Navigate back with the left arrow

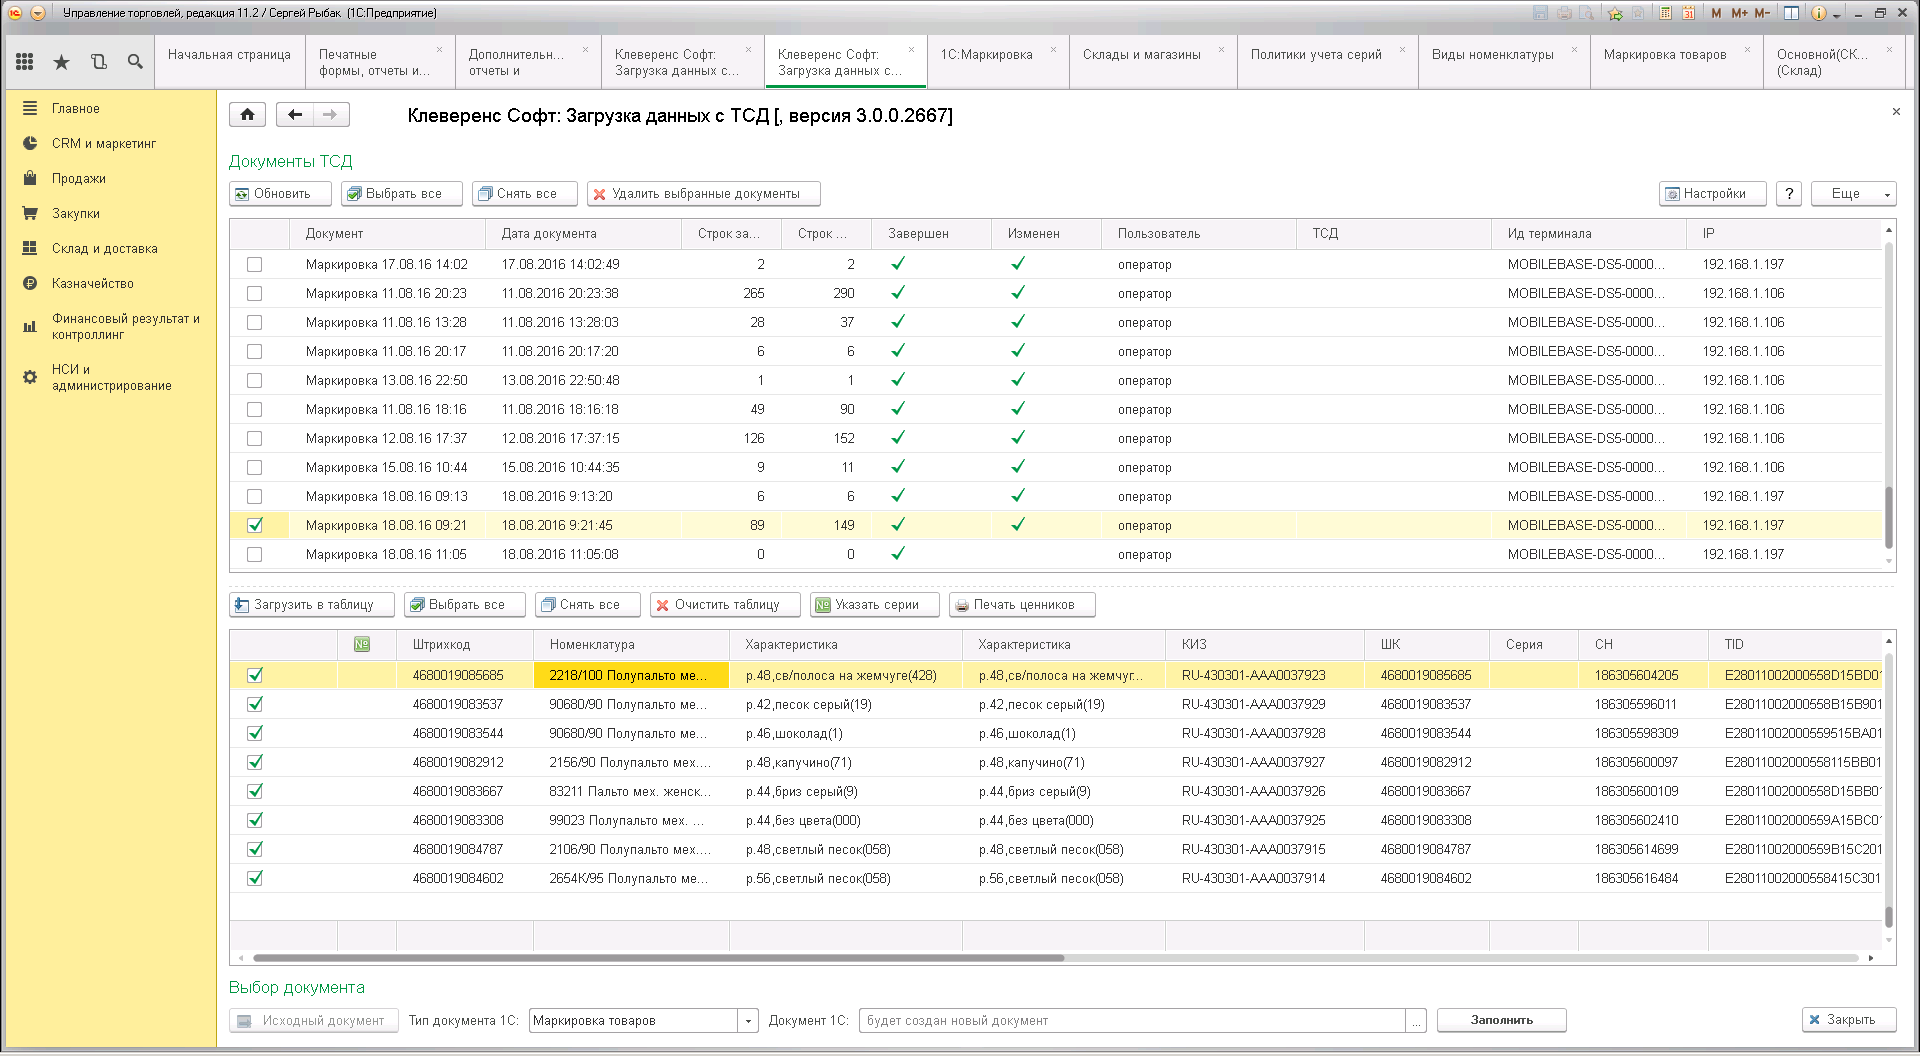[294, 114]
